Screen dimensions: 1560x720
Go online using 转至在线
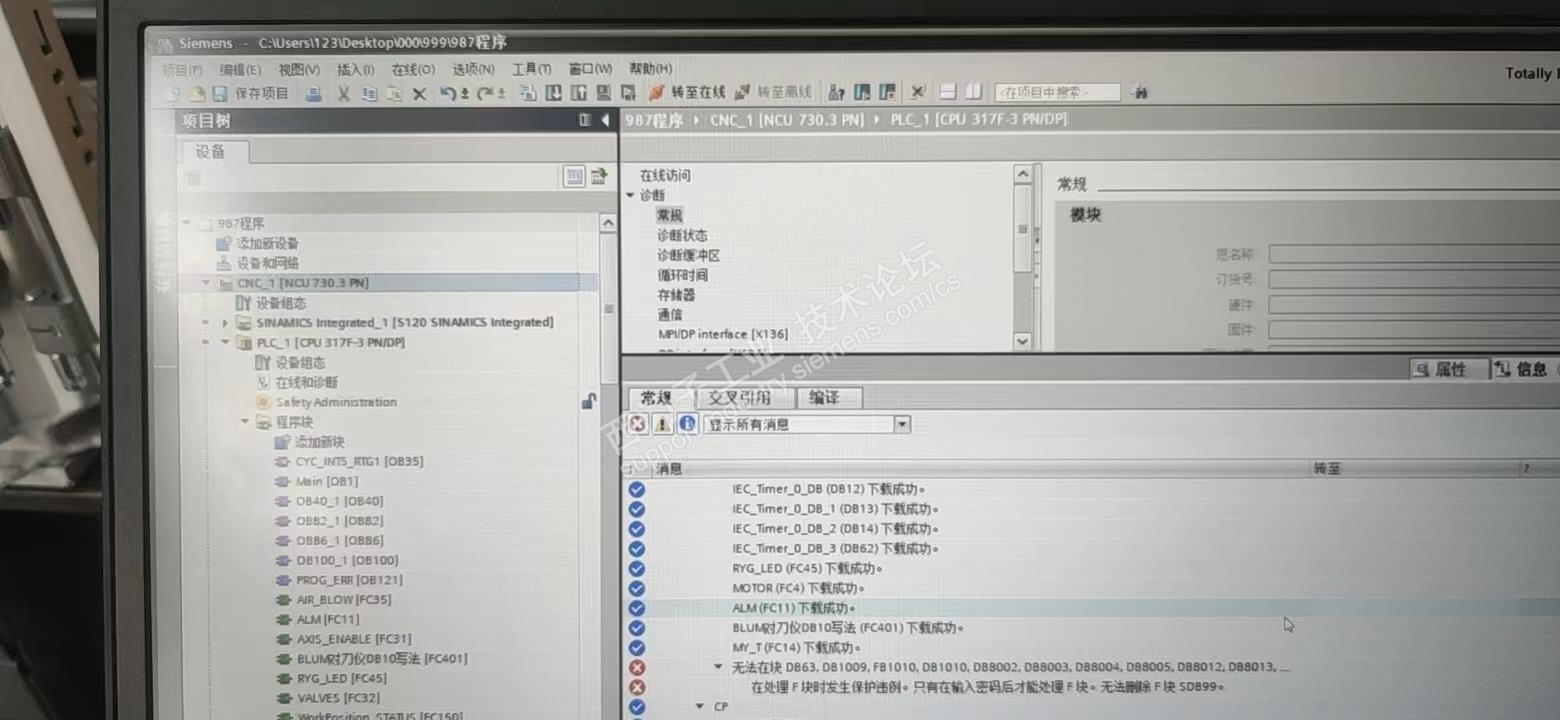point(688,93)
